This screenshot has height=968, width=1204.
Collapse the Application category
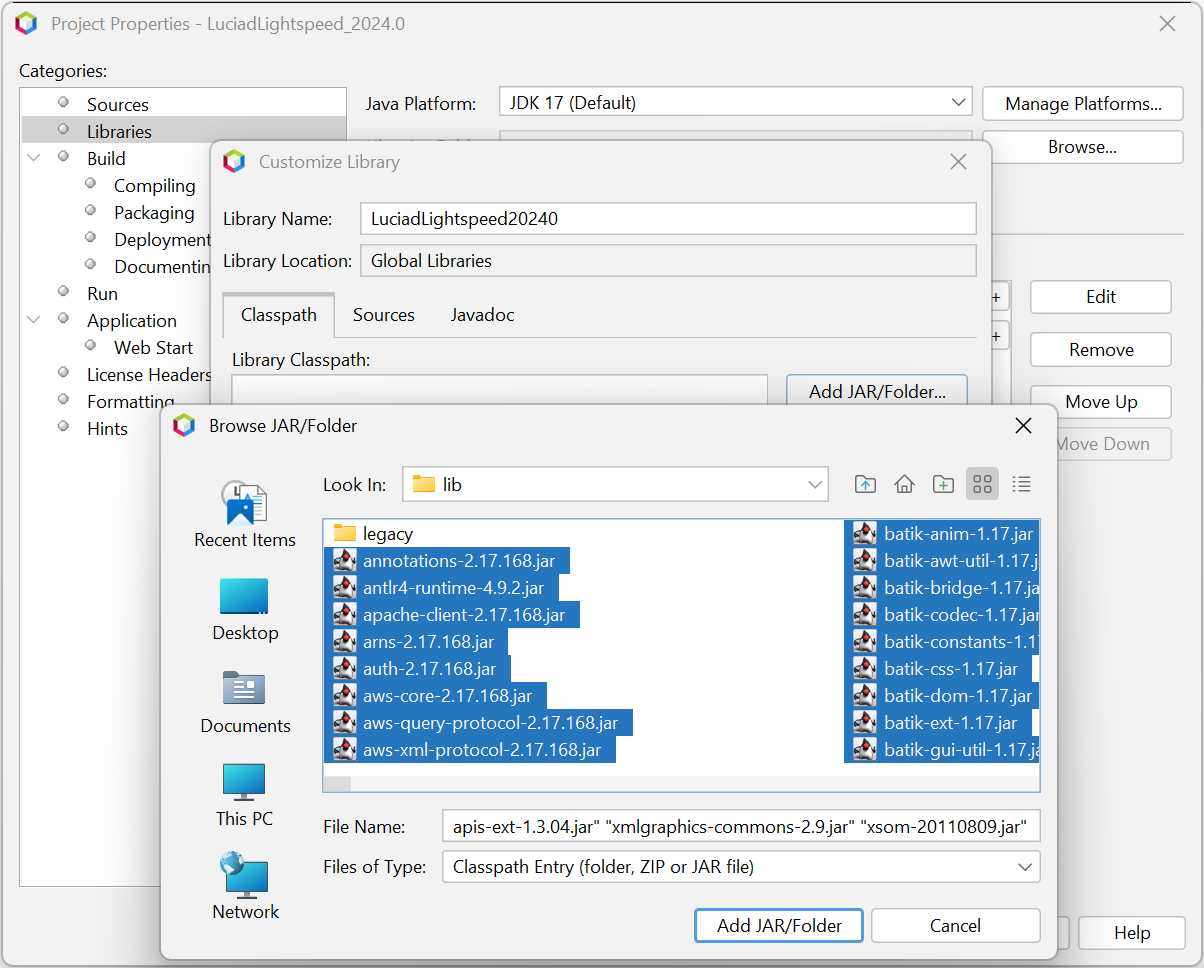[x=33, y=320]
